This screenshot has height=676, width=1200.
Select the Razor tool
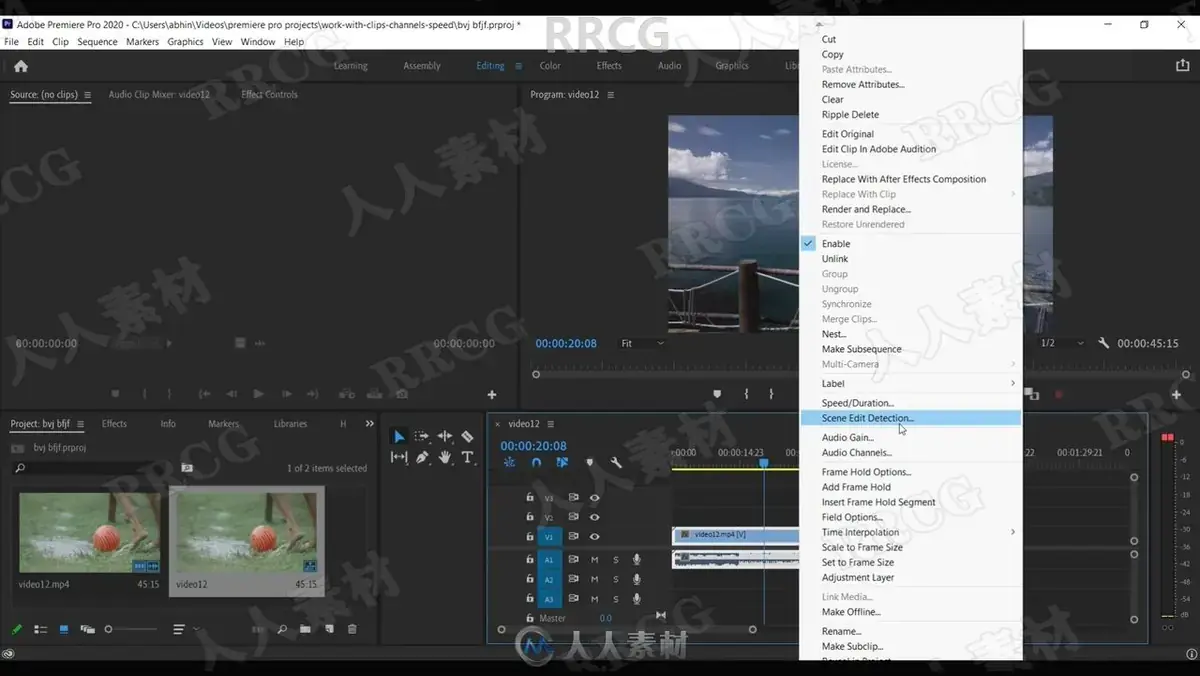(467, 437)
